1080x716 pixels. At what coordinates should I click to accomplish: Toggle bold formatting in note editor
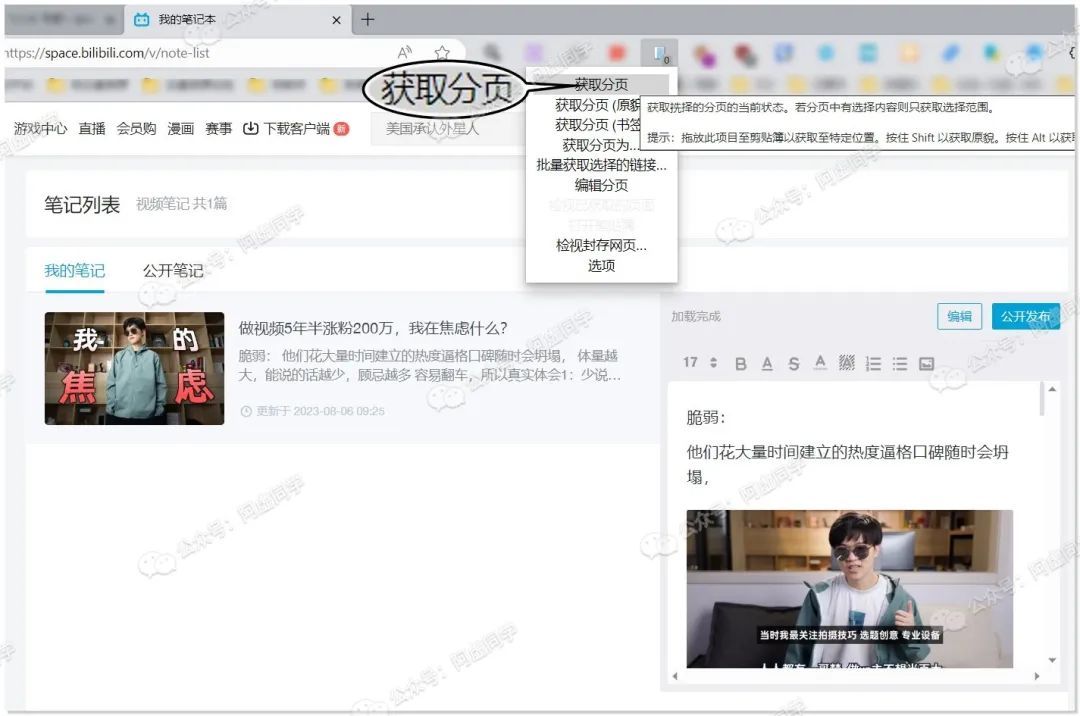point(740,364)
